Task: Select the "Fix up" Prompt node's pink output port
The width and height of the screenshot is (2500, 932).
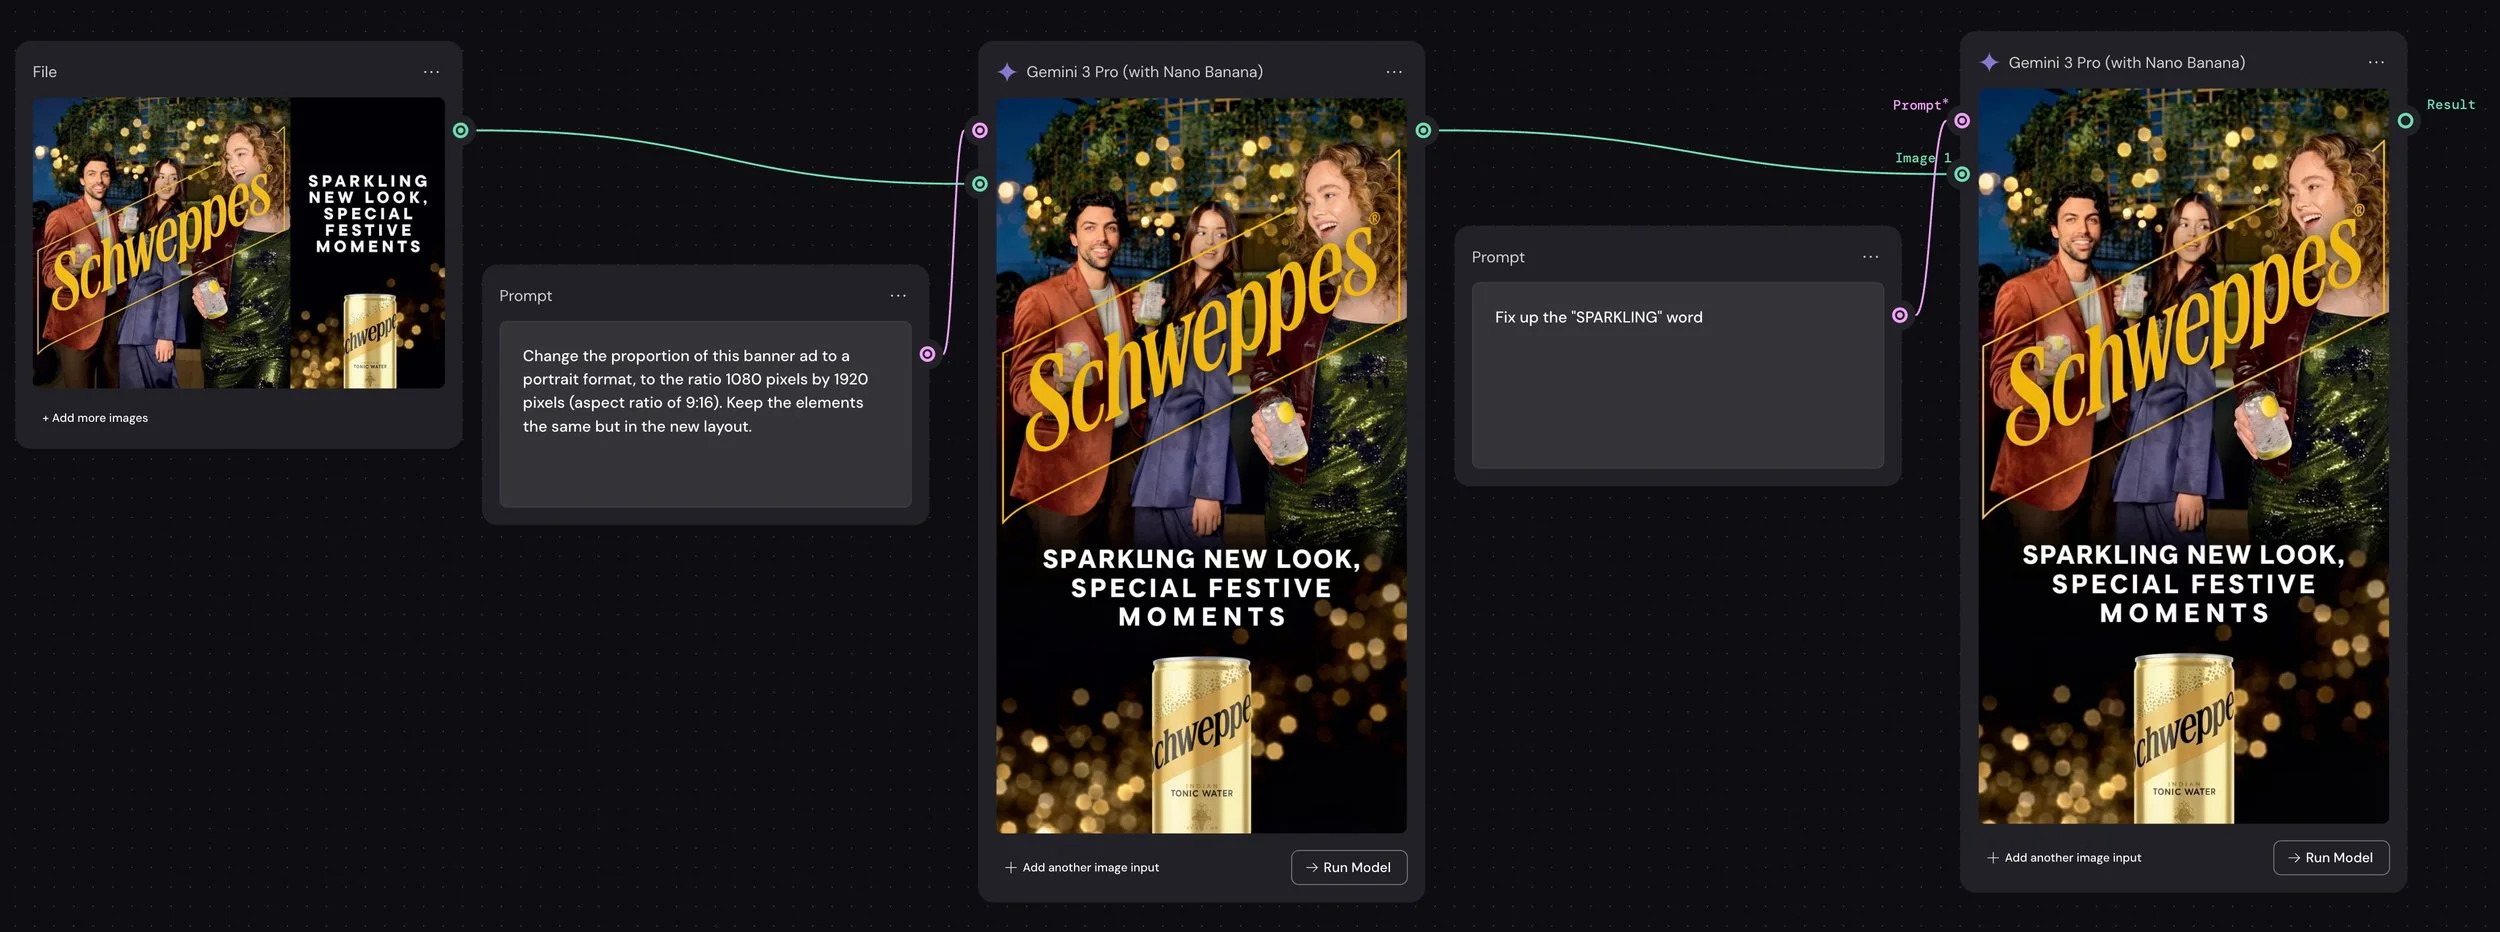Action: [x=1900, y=315]
